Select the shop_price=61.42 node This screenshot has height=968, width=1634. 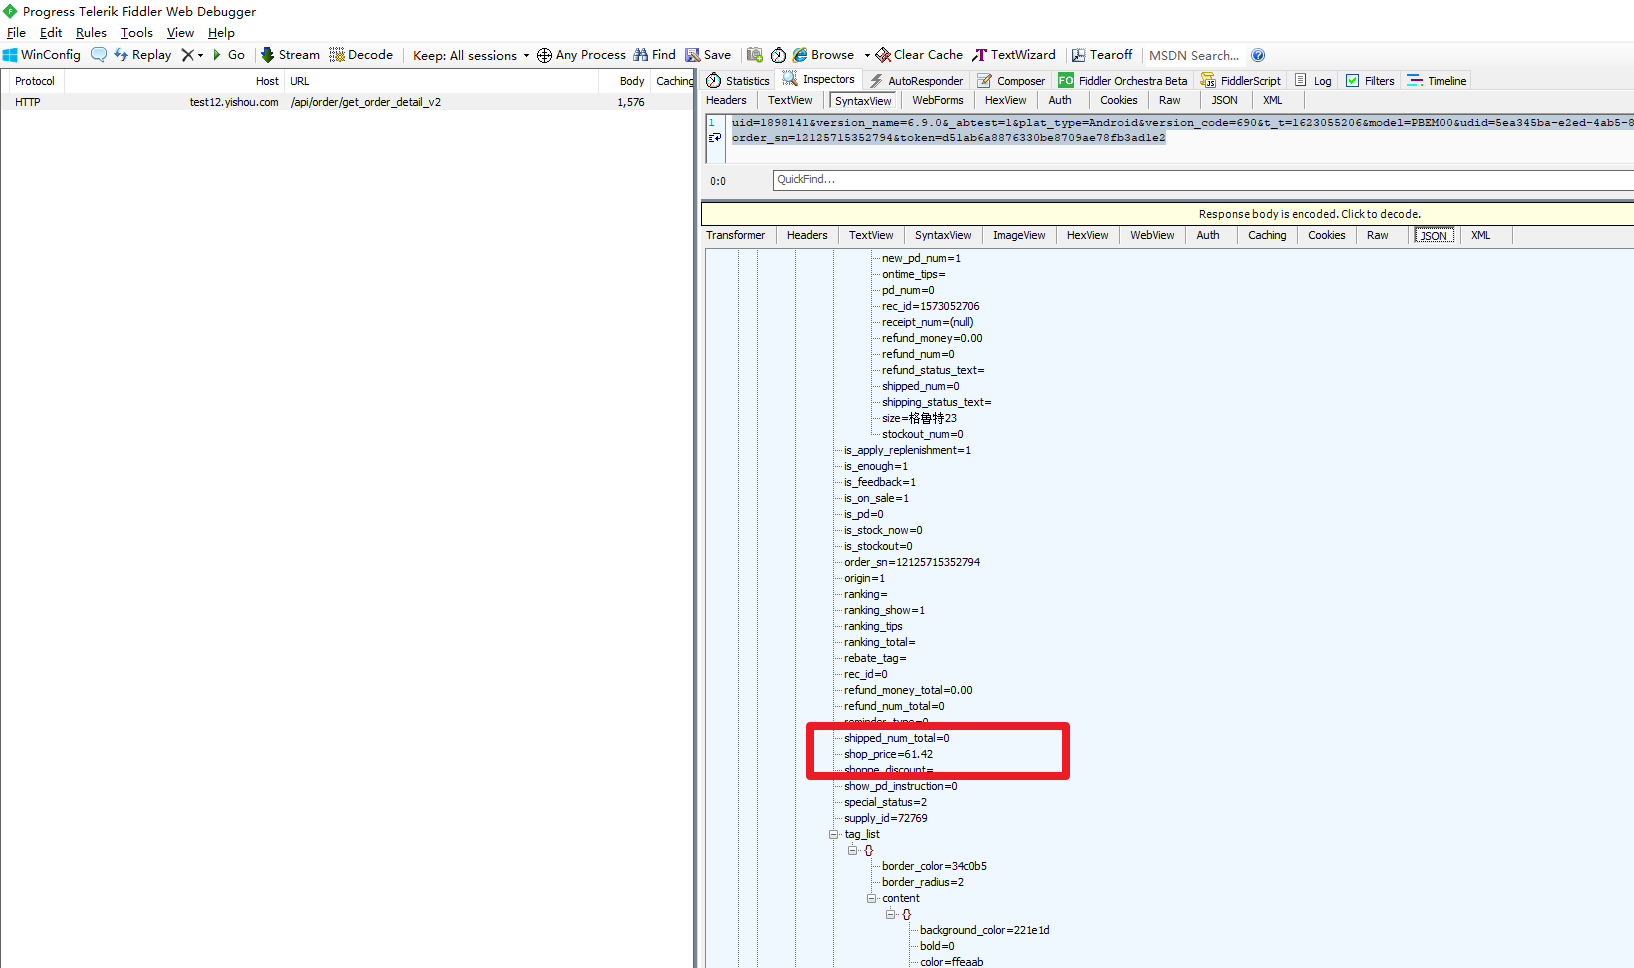tap(888, 754)
